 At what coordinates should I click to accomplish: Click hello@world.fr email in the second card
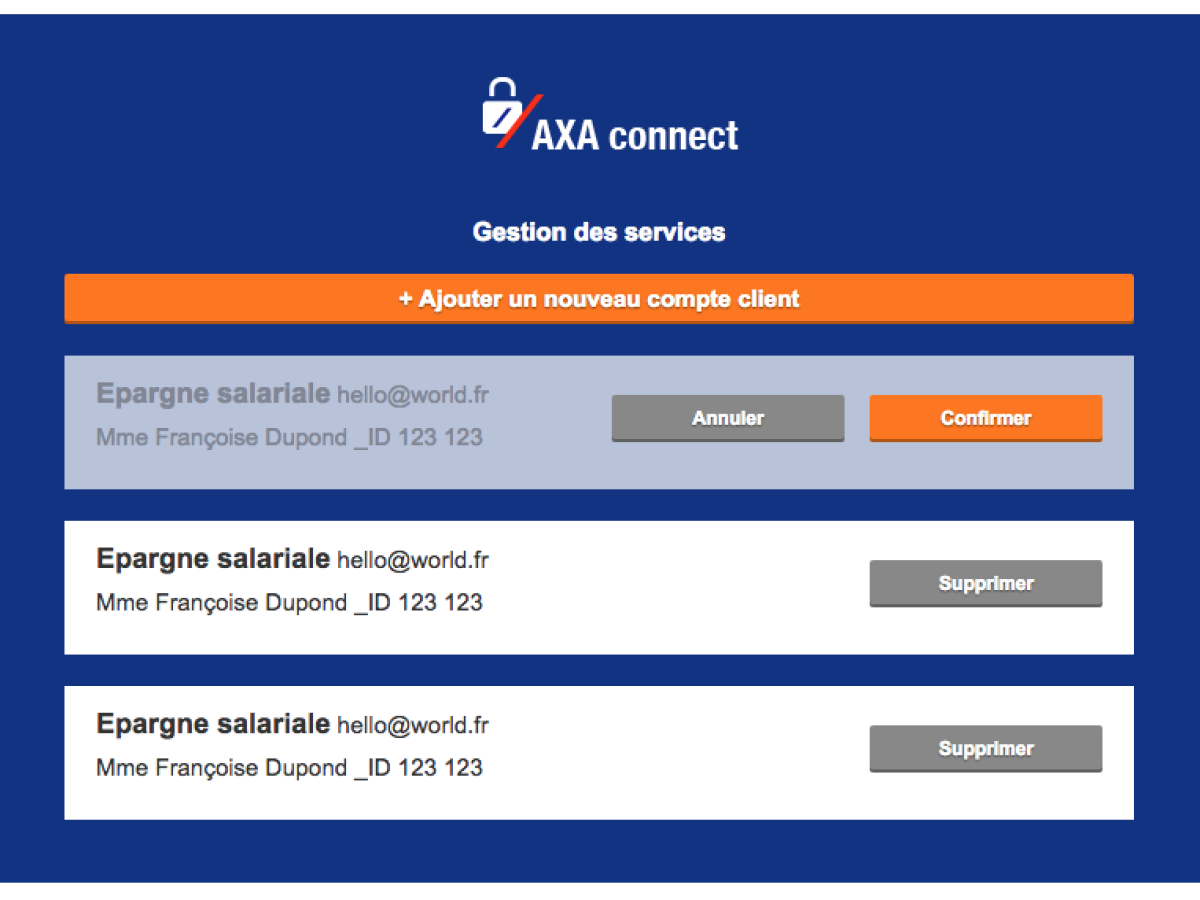click(413, 560)
